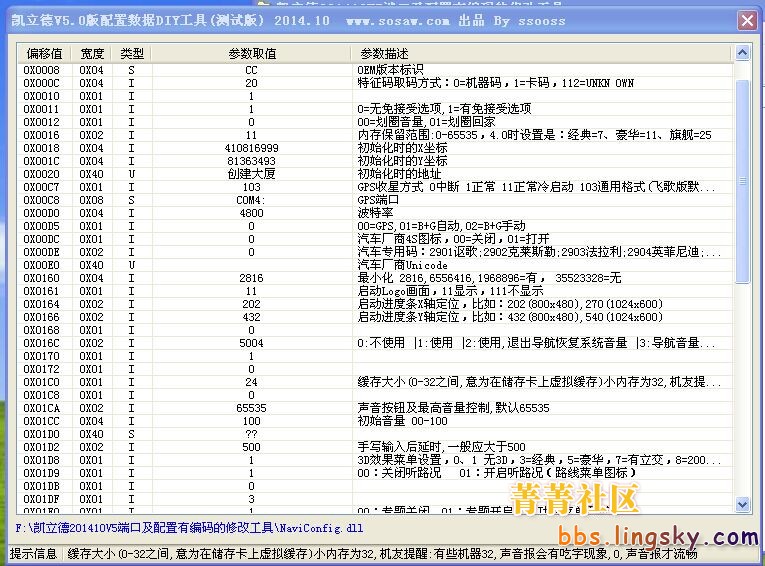Click the initial X coordinate value 410816999
This screenshot has width=765, height=566.
click(x=251, y=147)
